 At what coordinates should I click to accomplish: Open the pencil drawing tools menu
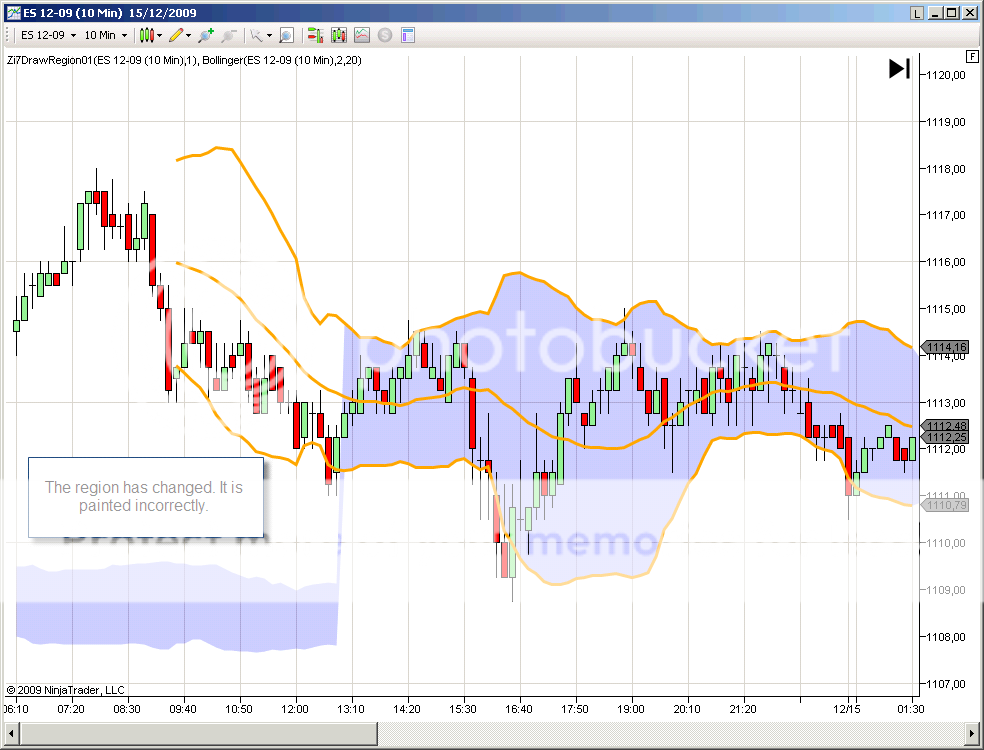tap(180, 35)
